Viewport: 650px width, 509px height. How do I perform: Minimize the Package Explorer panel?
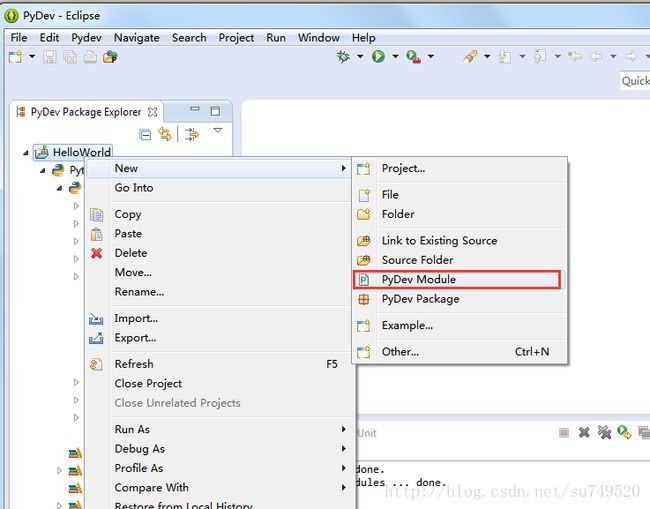coord(194,109)
